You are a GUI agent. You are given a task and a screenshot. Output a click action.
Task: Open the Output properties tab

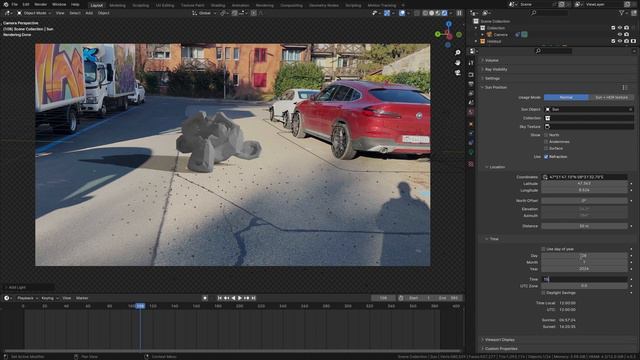pyautogui.click(x=471, y=84)
